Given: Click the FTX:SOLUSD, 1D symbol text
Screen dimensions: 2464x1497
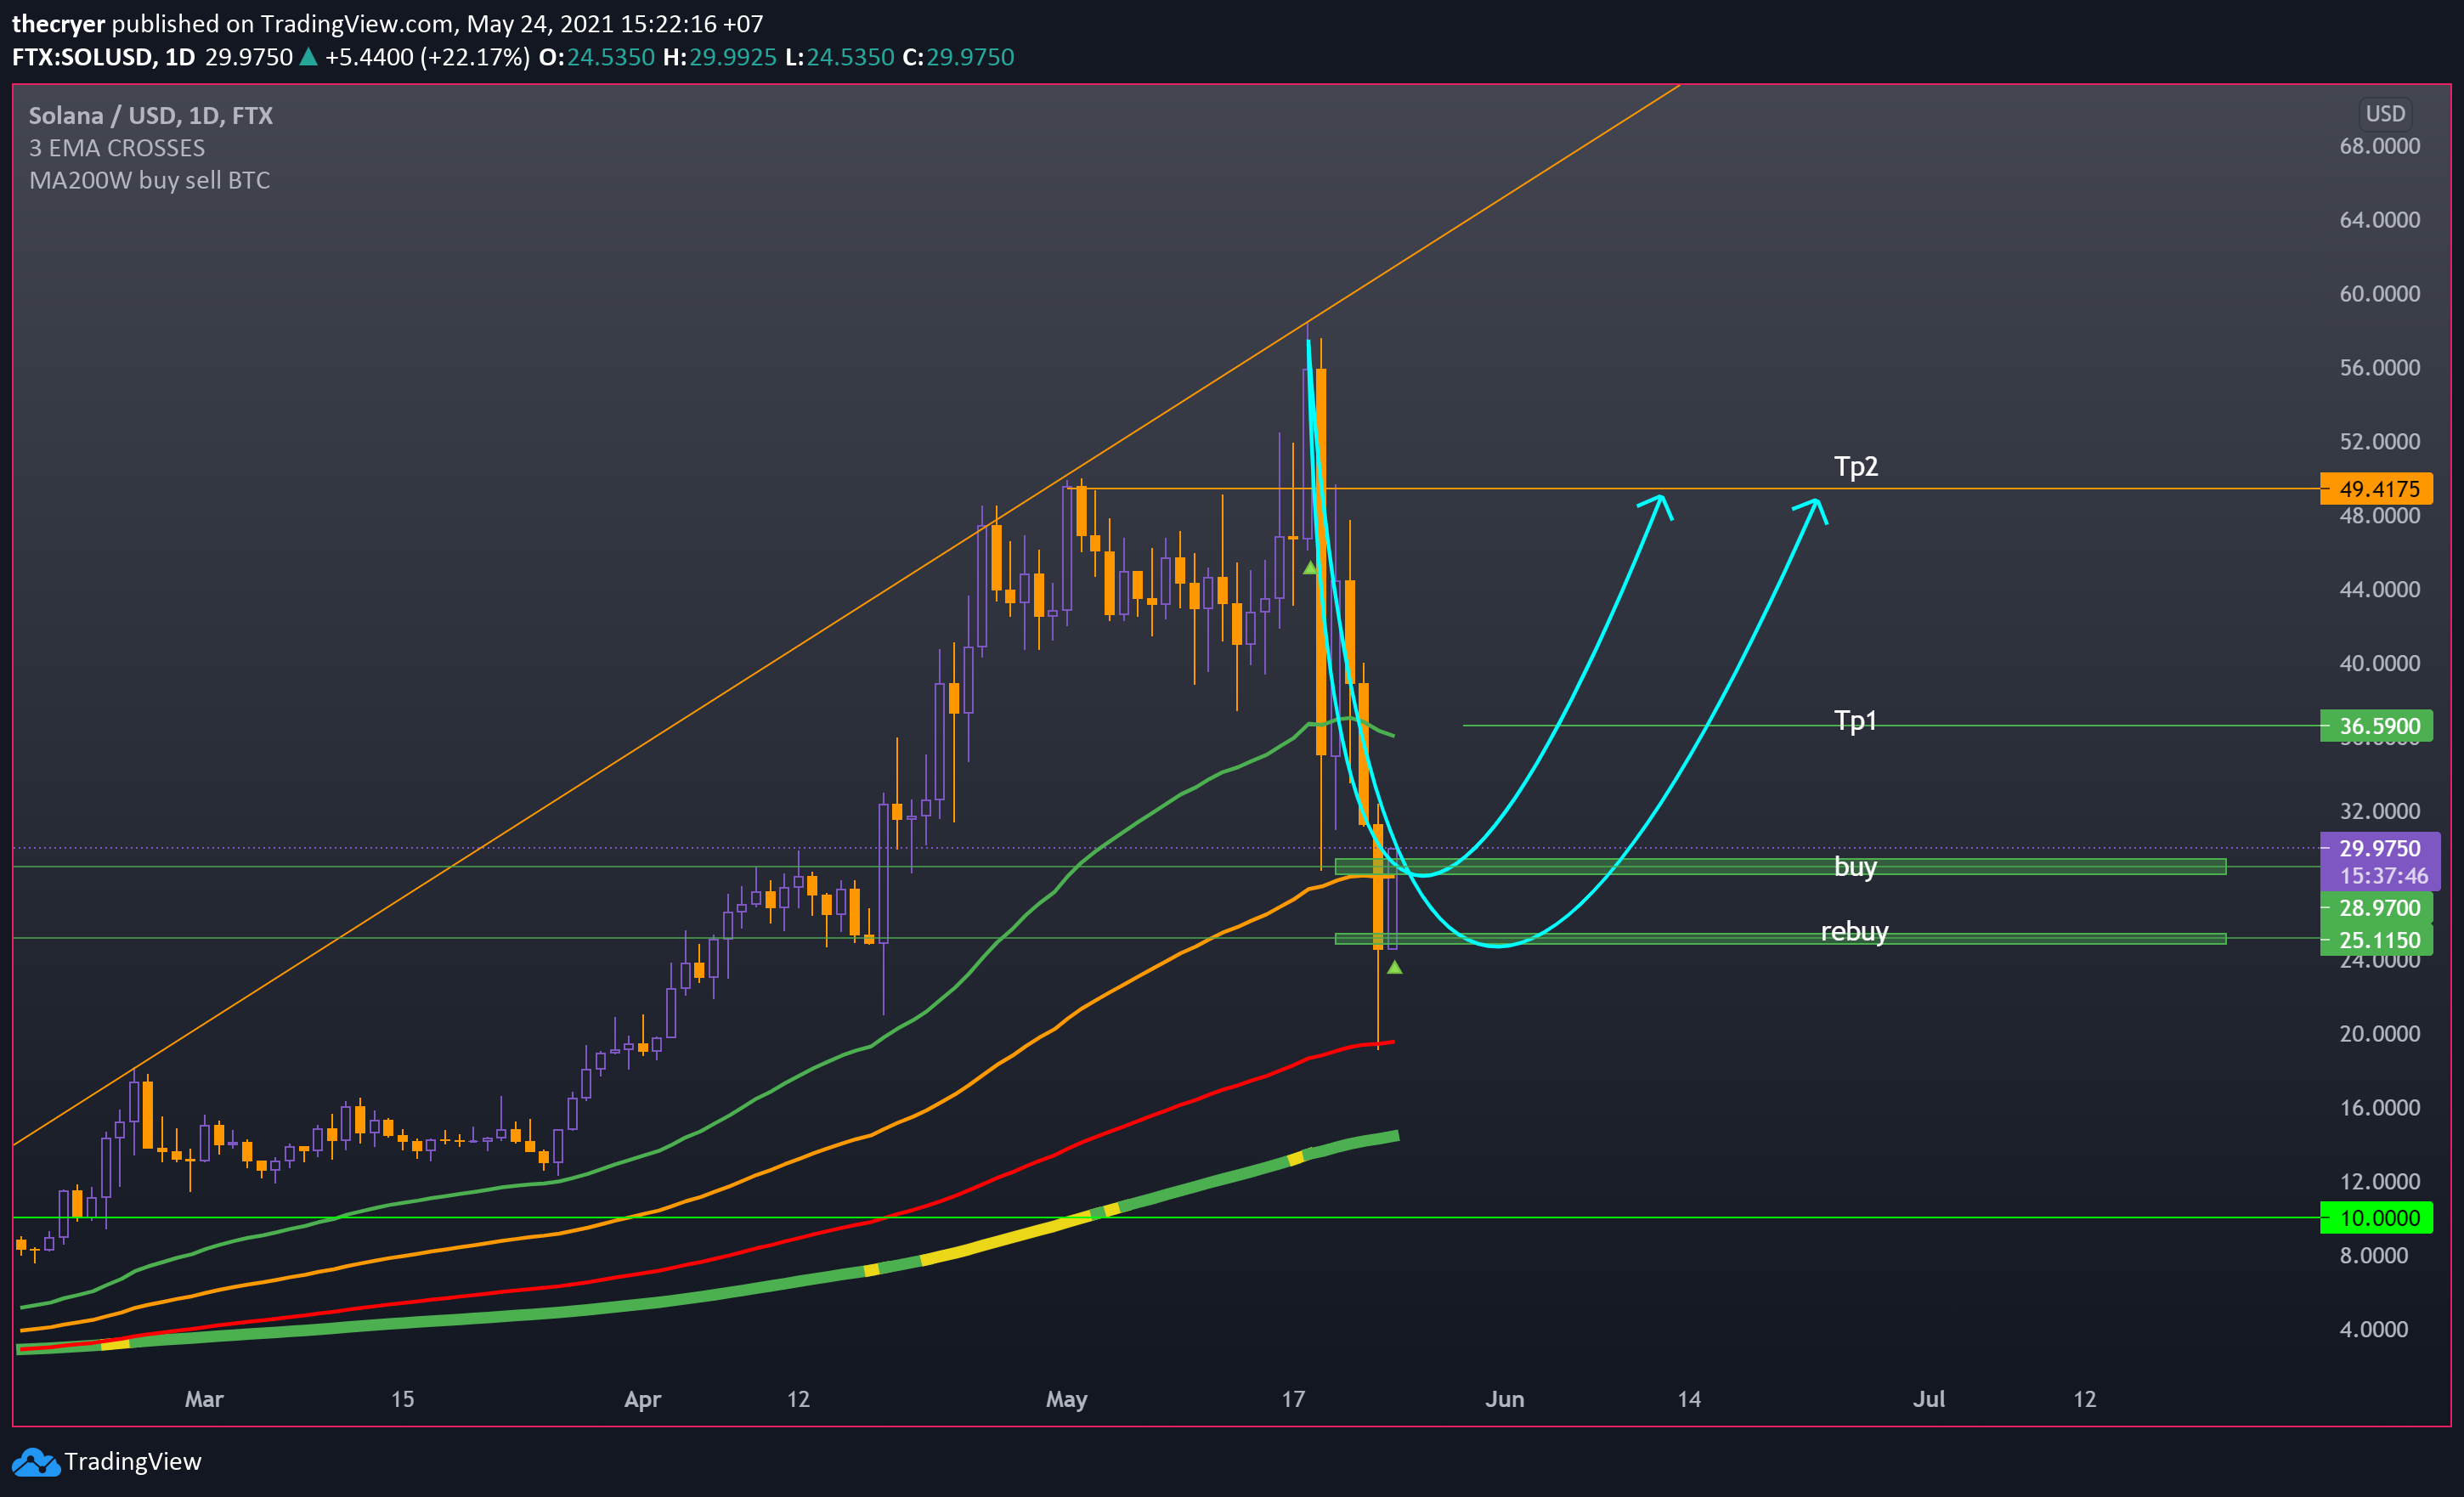Looking at the screenshot, I should coord(103,57).
